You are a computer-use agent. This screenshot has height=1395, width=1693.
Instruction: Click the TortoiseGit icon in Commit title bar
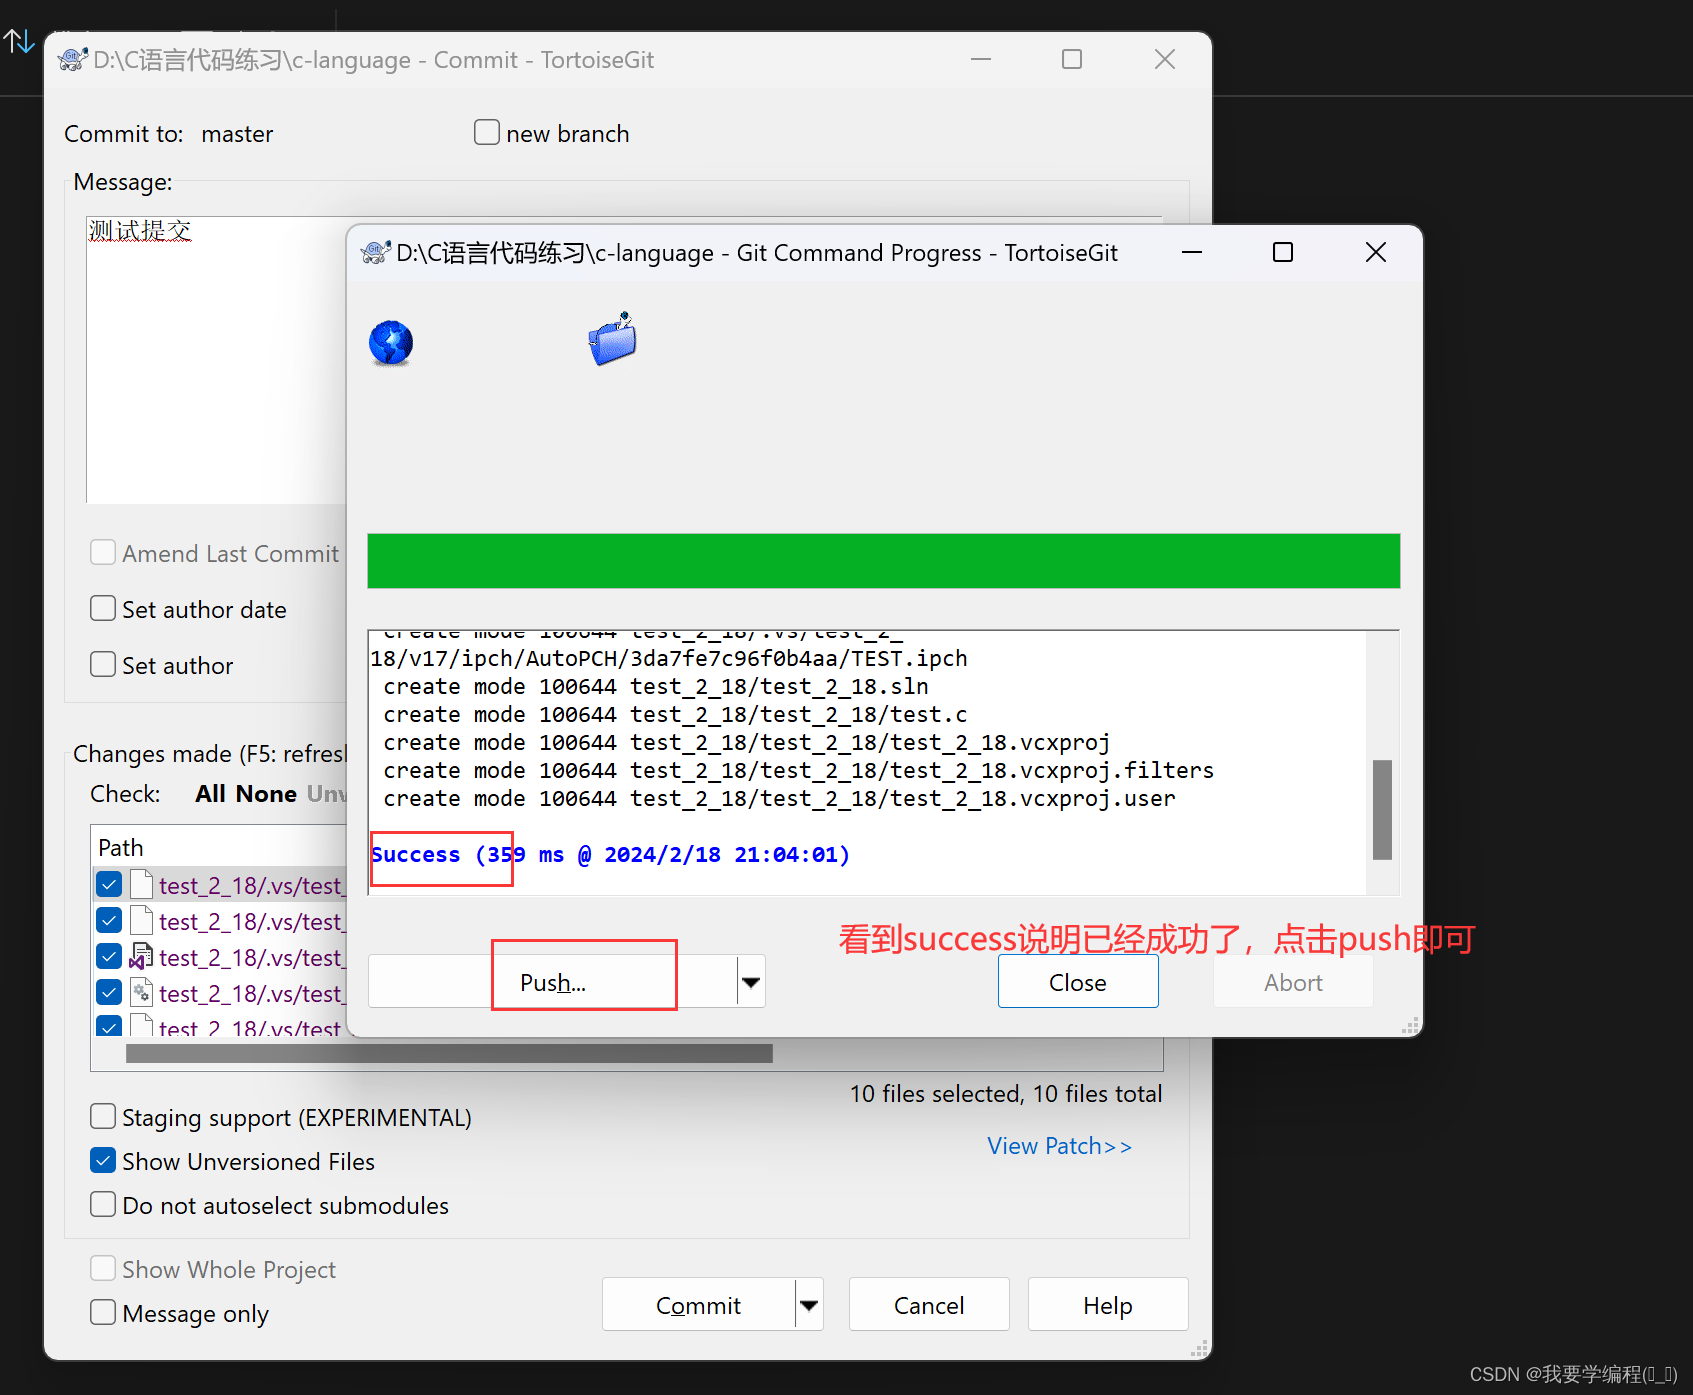click(x=72, y=60)
